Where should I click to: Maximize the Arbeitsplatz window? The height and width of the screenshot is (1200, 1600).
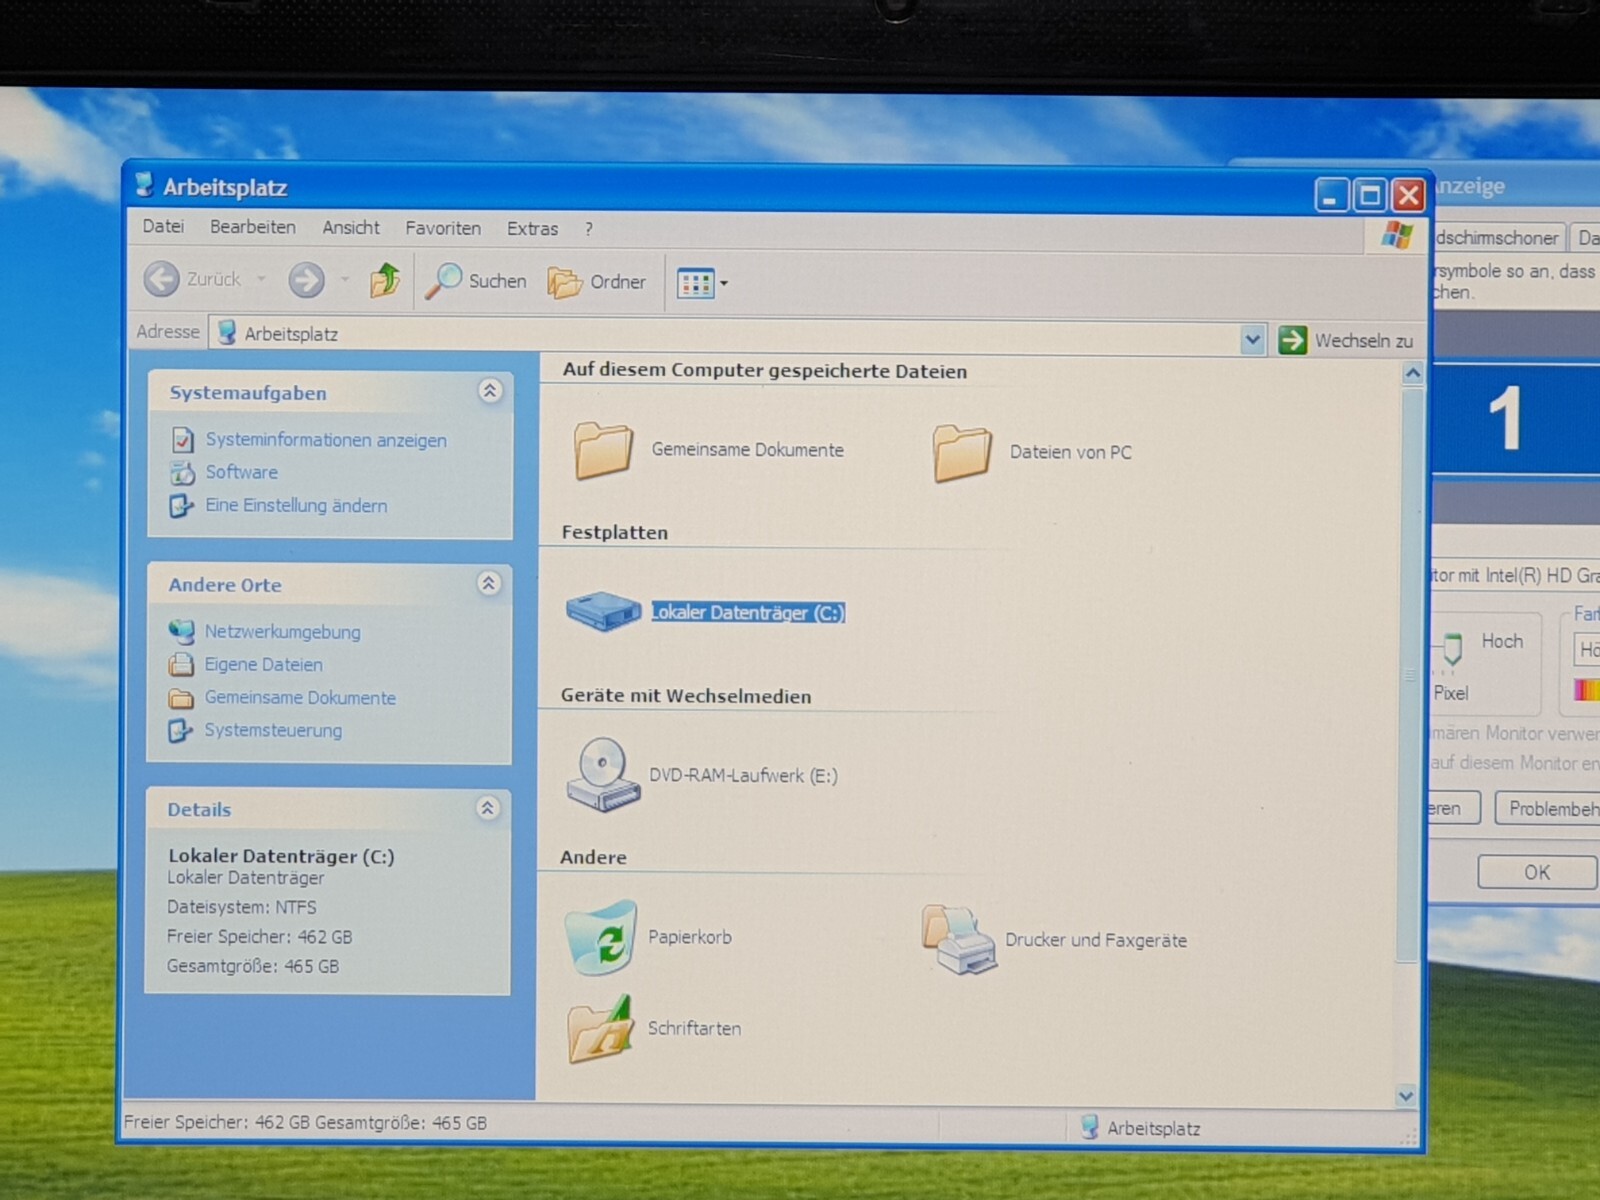pos(1370,194)
